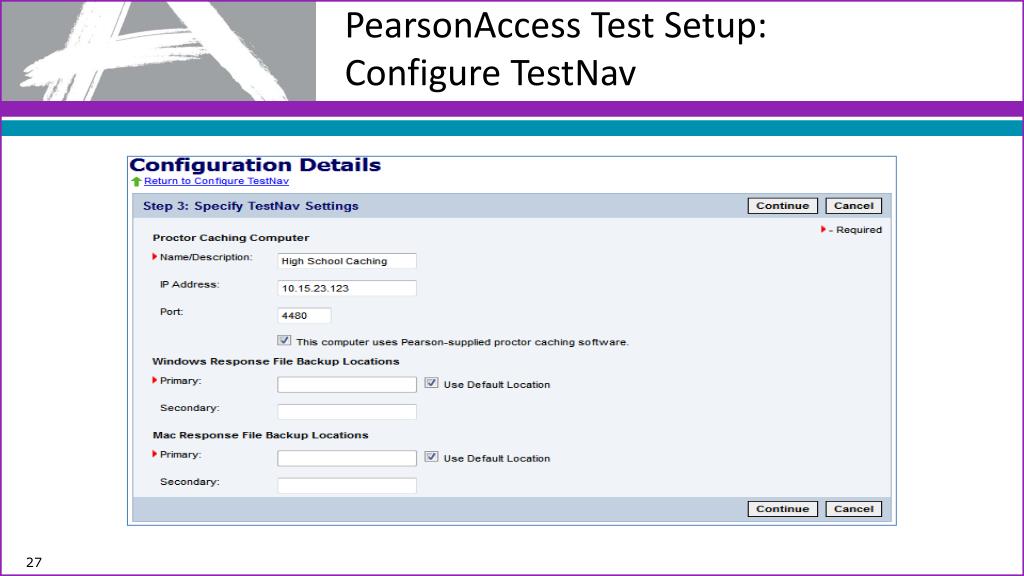Click the Configuration Details title
Screen dimensions: 1024x576
click(x=255, y=165)
